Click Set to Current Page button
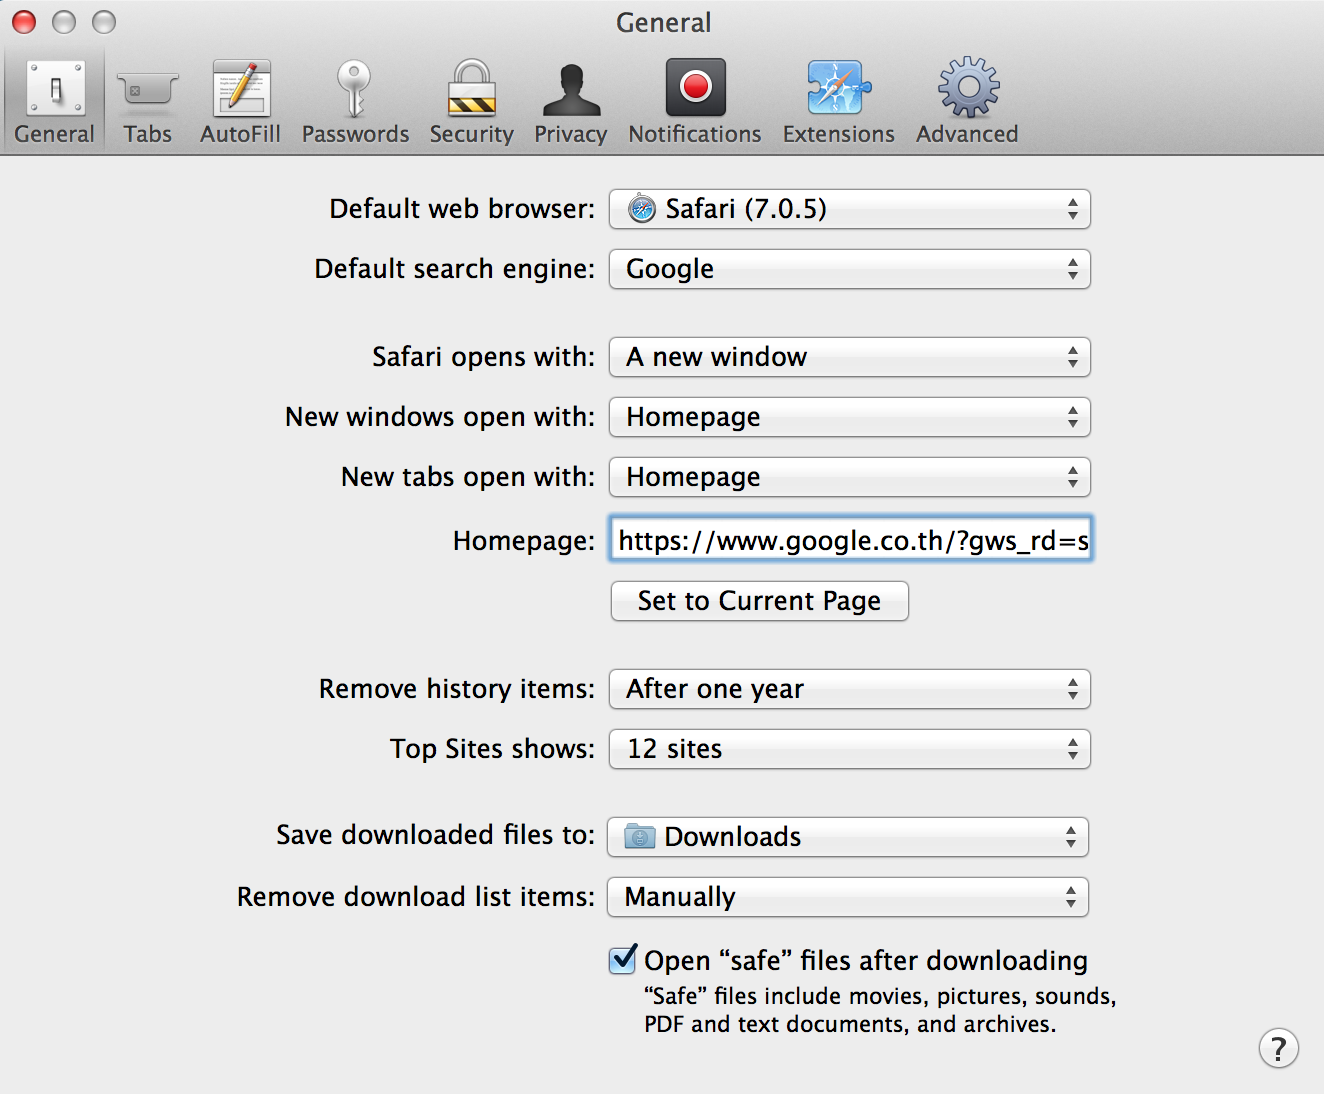 (x=759, y=601)
